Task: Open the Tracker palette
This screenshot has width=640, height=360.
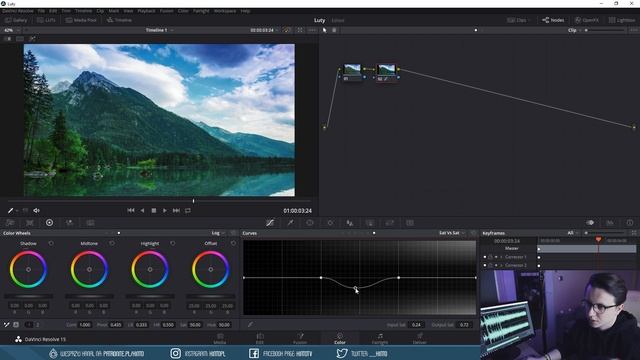Action: click(330, 223)
